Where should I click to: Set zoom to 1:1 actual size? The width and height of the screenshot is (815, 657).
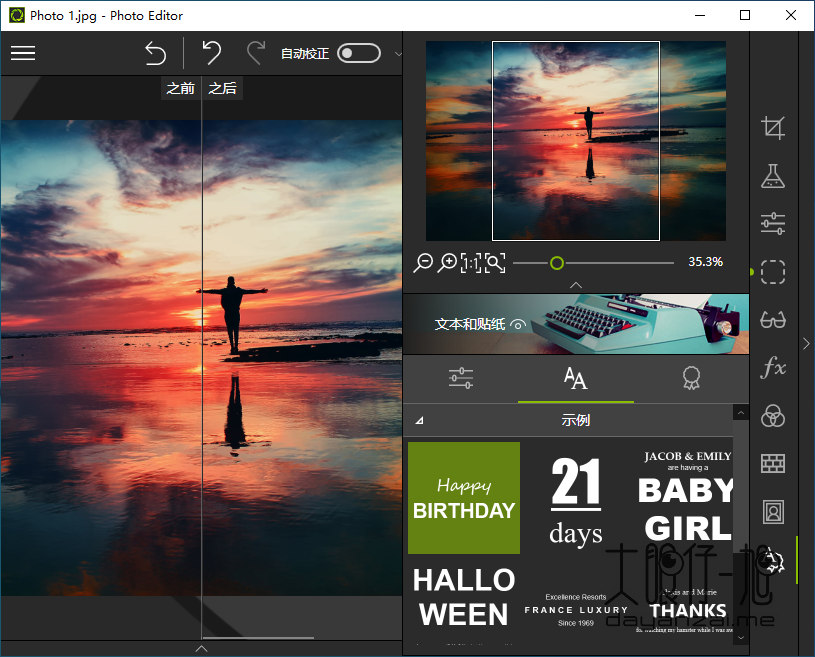pos(471,263)
